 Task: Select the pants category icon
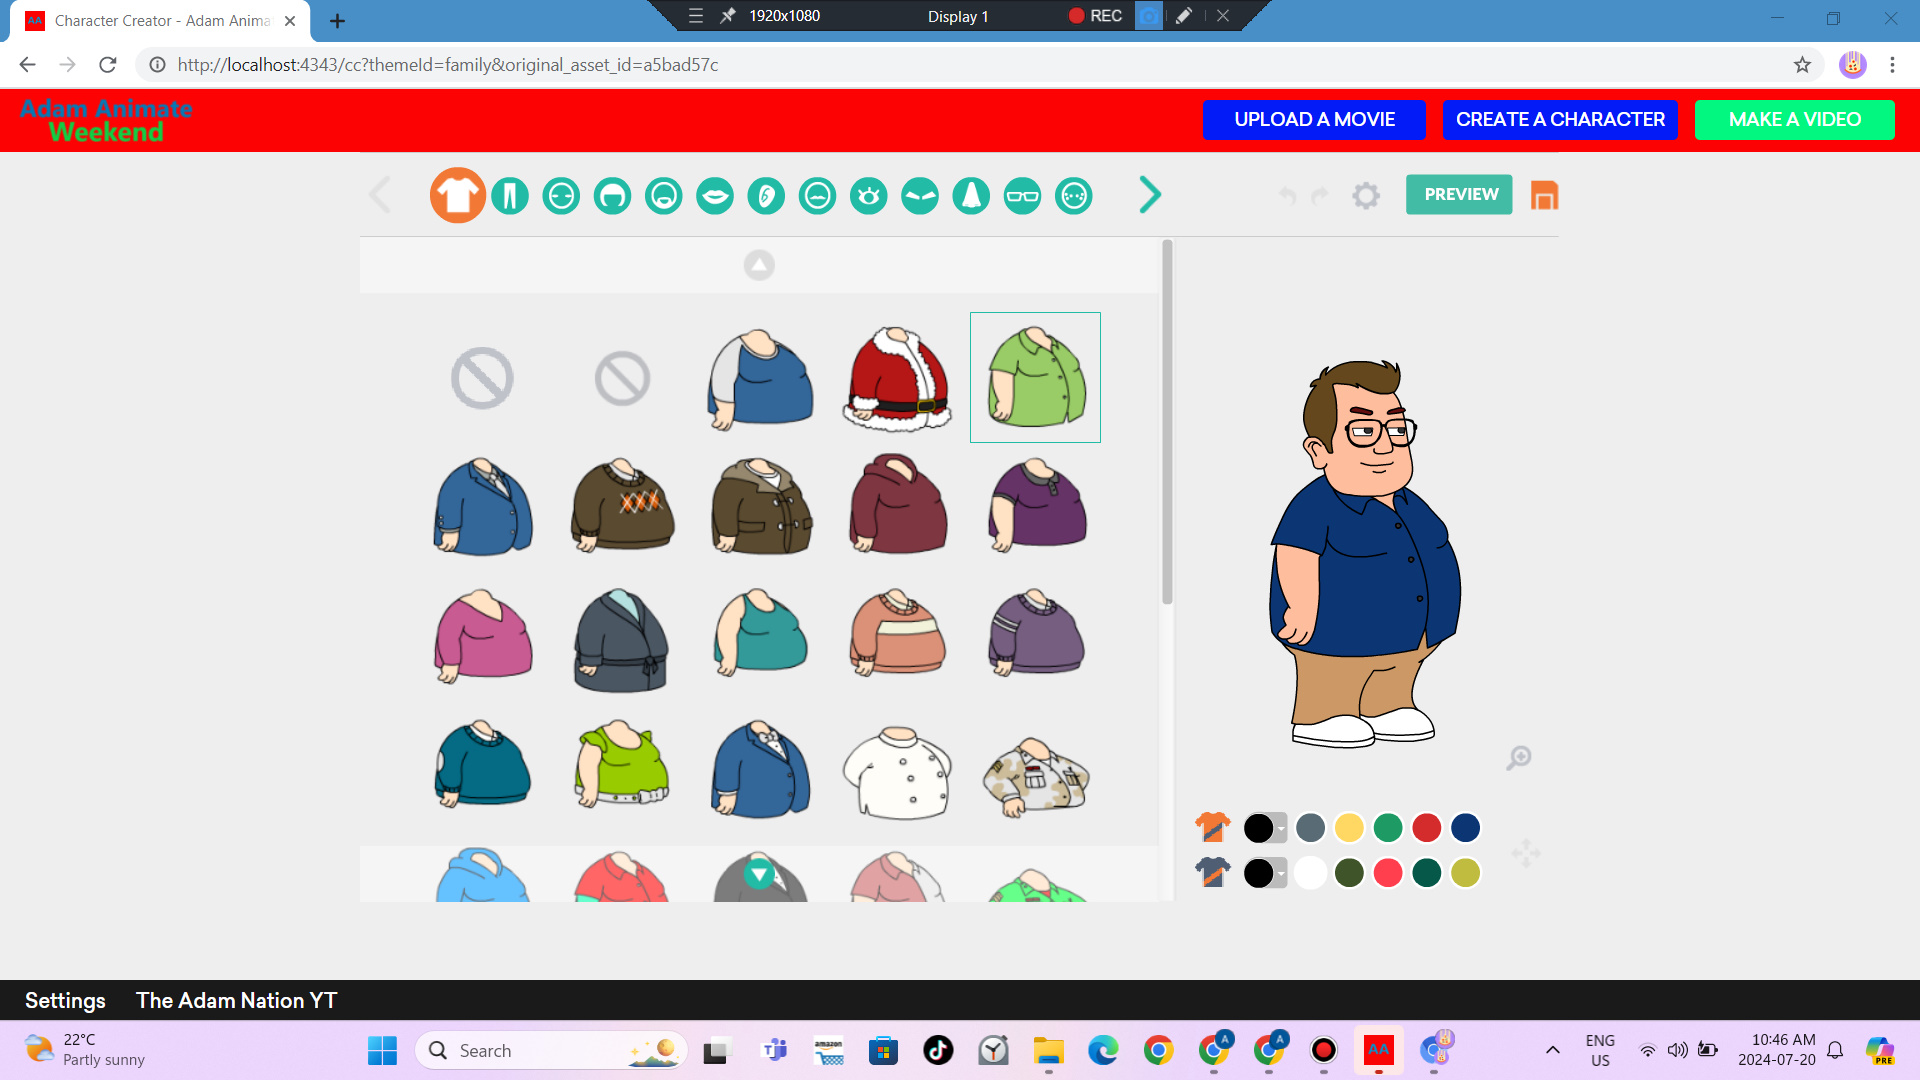tap(510, 196)
